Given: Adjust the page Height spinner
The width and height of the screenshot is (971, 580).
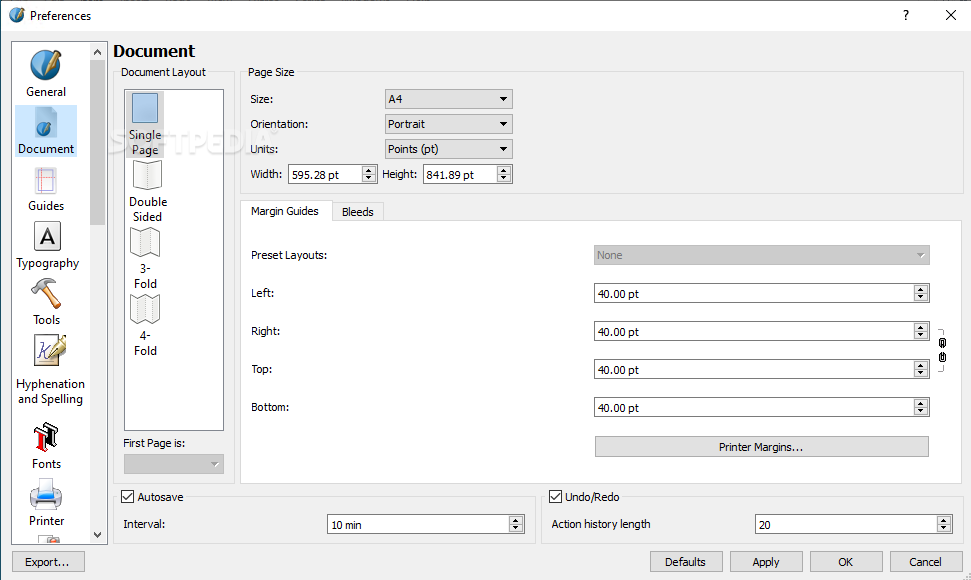Looking at the screenshot, I should point(504,175).
